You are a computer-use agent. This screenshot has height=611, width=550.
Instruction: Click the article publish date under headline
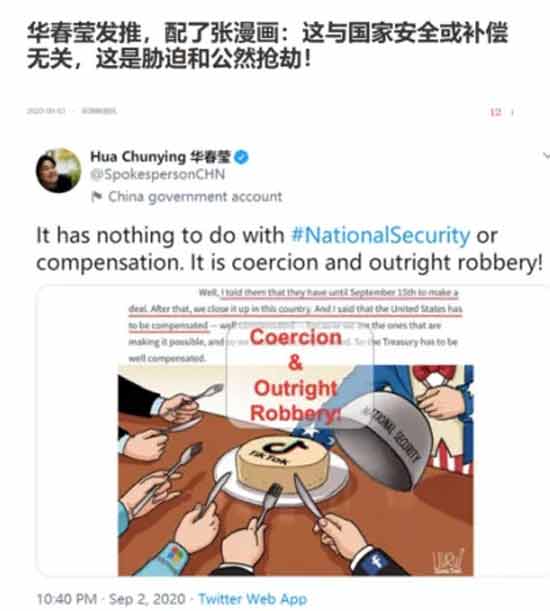[x=46, y=111]
